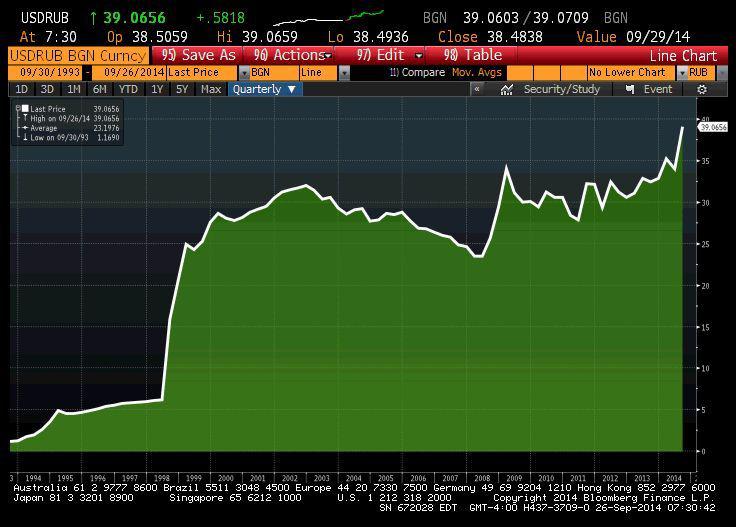Click the Security/Study chart icon
The width and height of the screenshot is (736, 527).
(507, 89)
